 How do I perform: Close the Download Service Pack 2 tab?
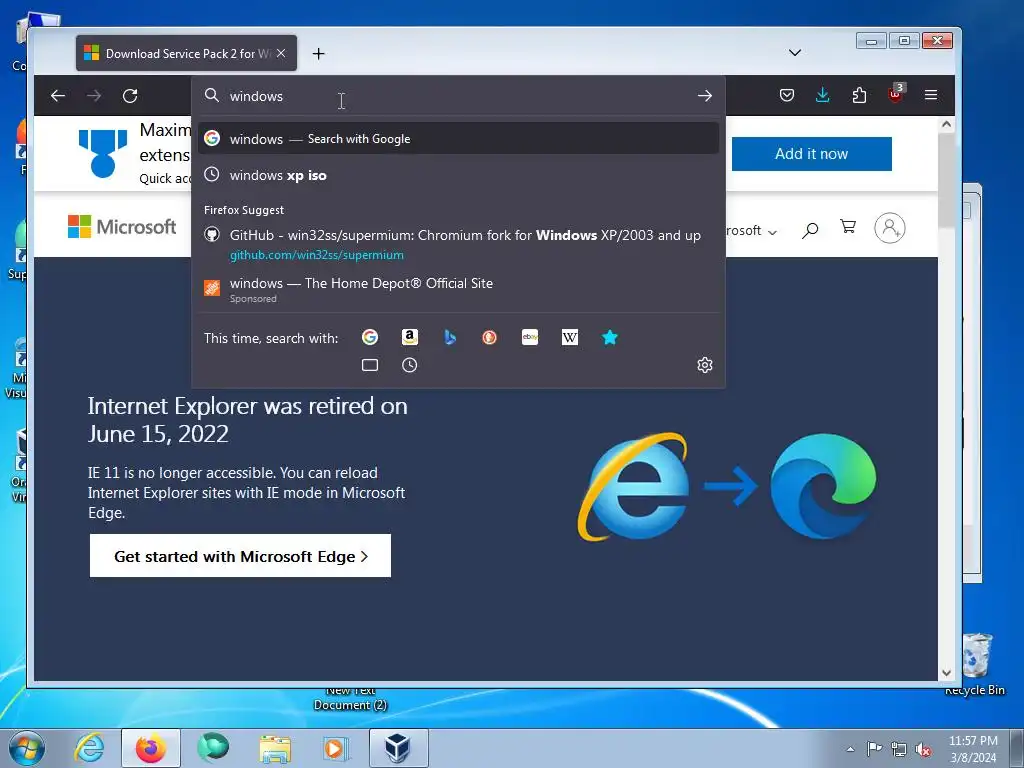281,53
